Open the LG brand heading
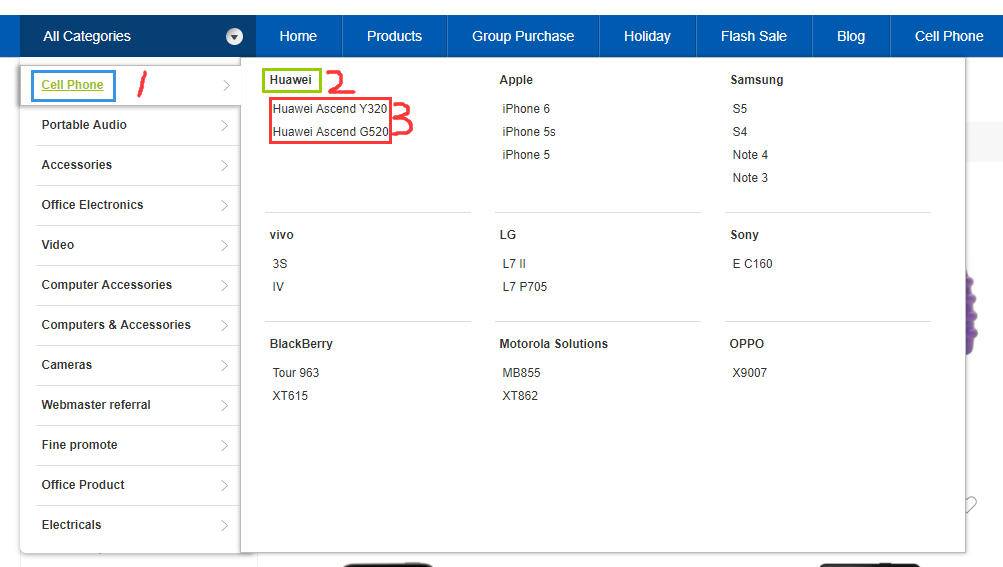Image resolution: width=1003 pixels, height=567 pixels. pyautogui.click(x=508, y=235)
